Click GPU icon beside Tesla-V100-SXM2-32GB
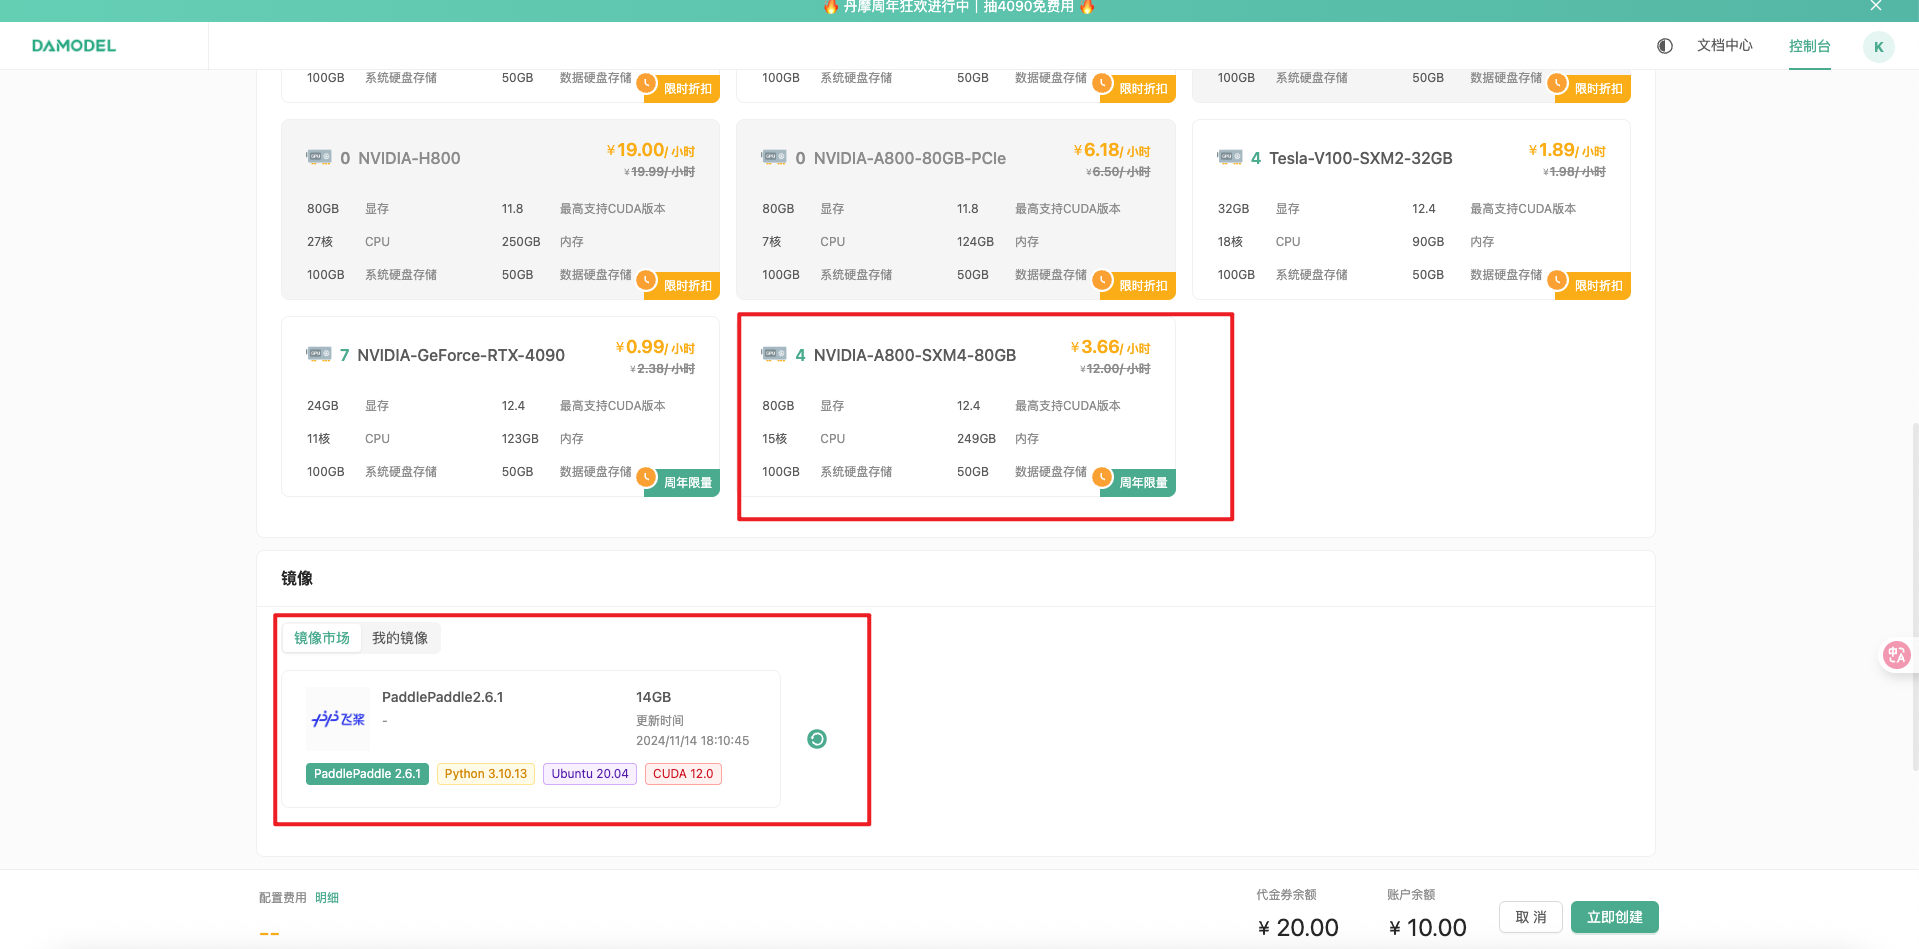The width and height of the screenshot is (1919, 949). 1230,157
